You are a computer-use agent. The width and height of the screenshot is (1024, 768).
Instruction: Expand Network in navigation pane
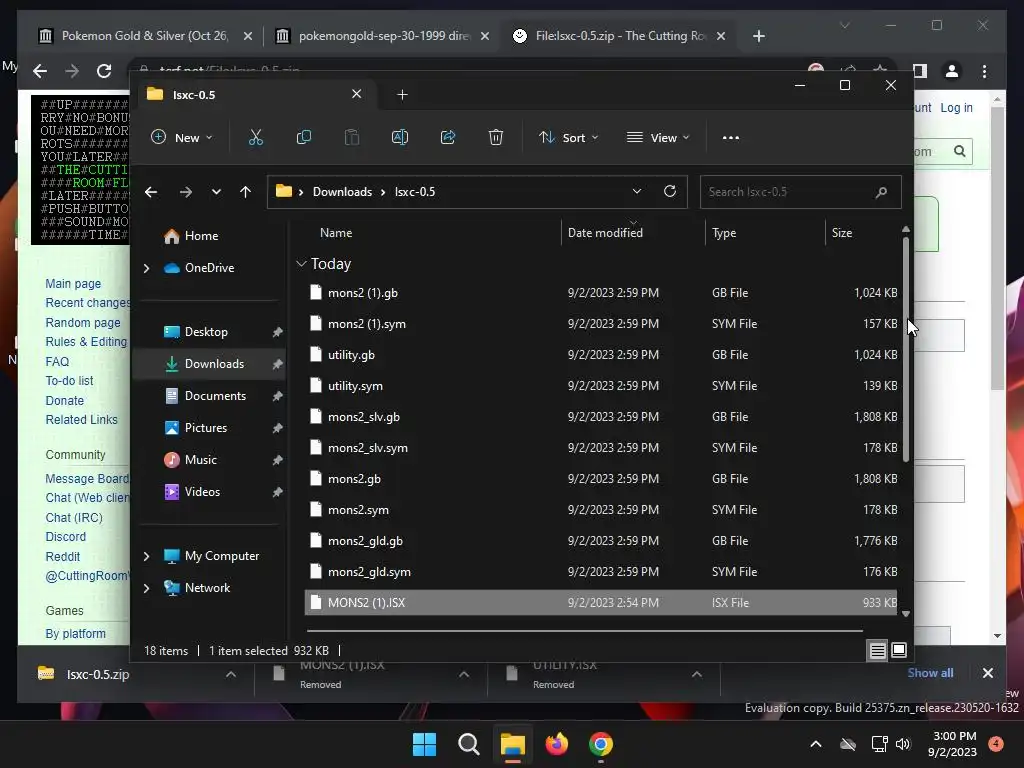pyautogui.click(x=146, y=588)
